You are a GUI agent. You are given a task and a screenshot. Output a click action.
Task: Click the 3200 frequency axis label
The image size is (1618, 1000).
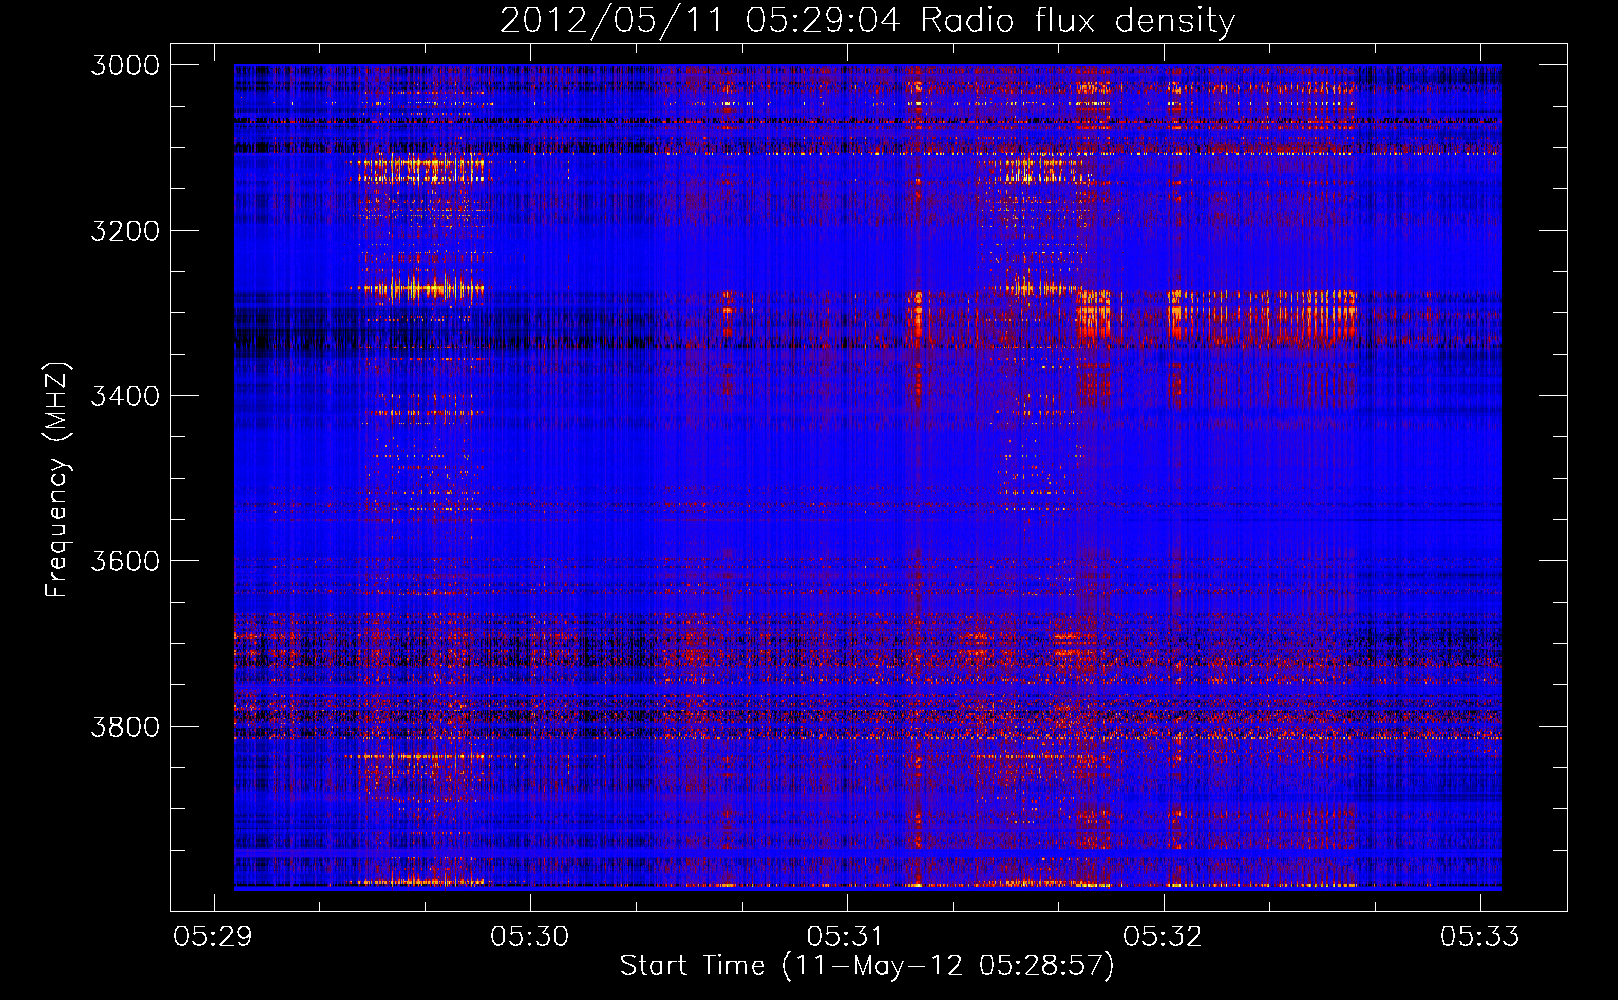(125, 231)
